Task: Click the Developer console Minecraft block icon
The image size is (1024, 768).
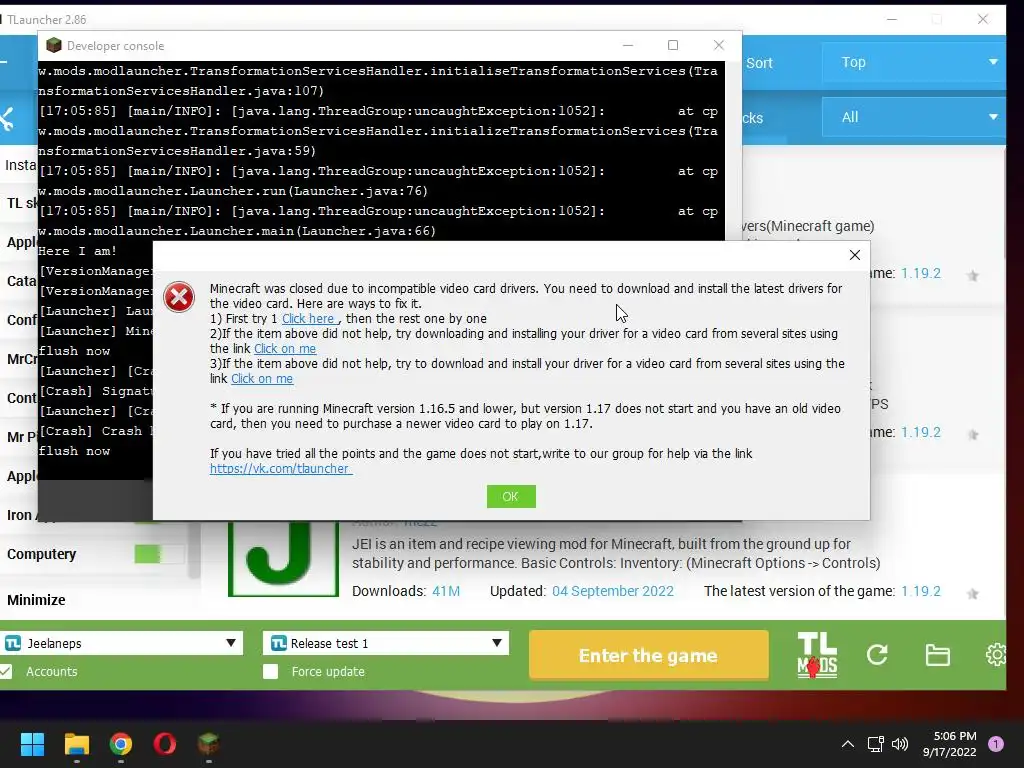Action: click(x=54, y=45)
